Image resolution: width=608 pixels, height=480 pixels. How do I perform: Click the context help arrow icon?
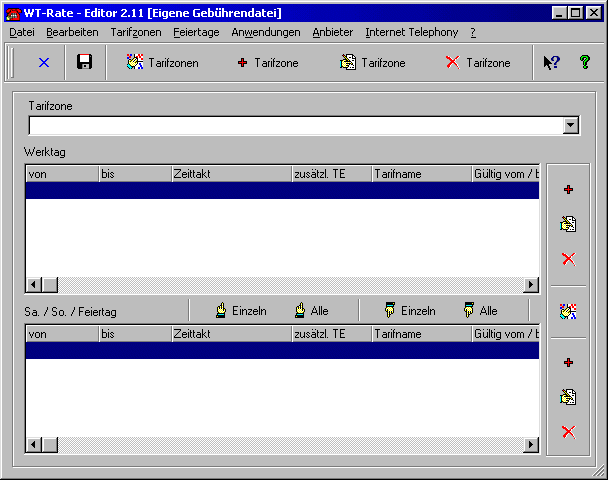point(550,62)
